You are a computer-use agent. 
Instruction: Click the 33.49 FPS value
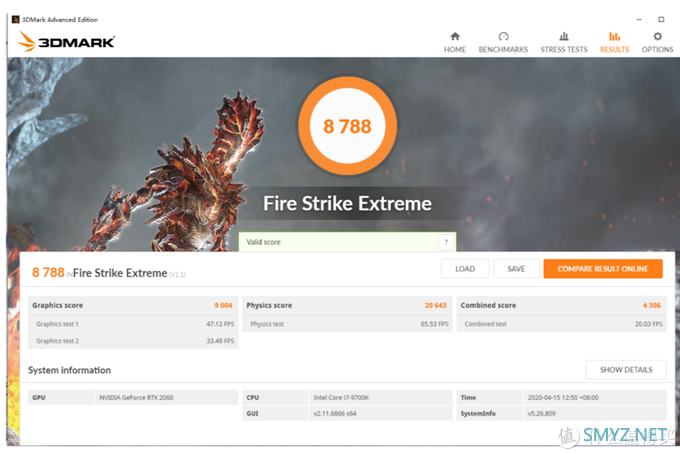pyautogui.click(x=220, y=341)
